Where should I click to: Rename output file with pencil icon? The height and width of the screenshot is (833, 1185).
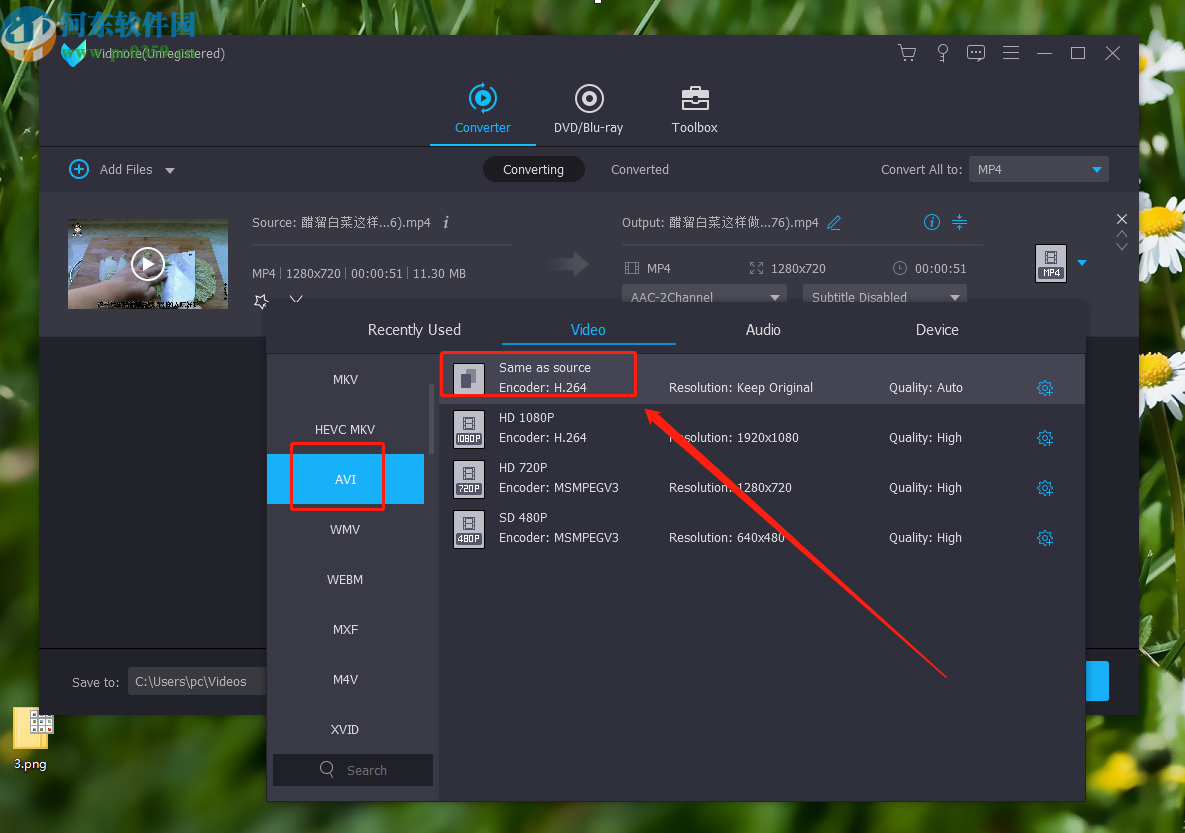tap(834, 222)
